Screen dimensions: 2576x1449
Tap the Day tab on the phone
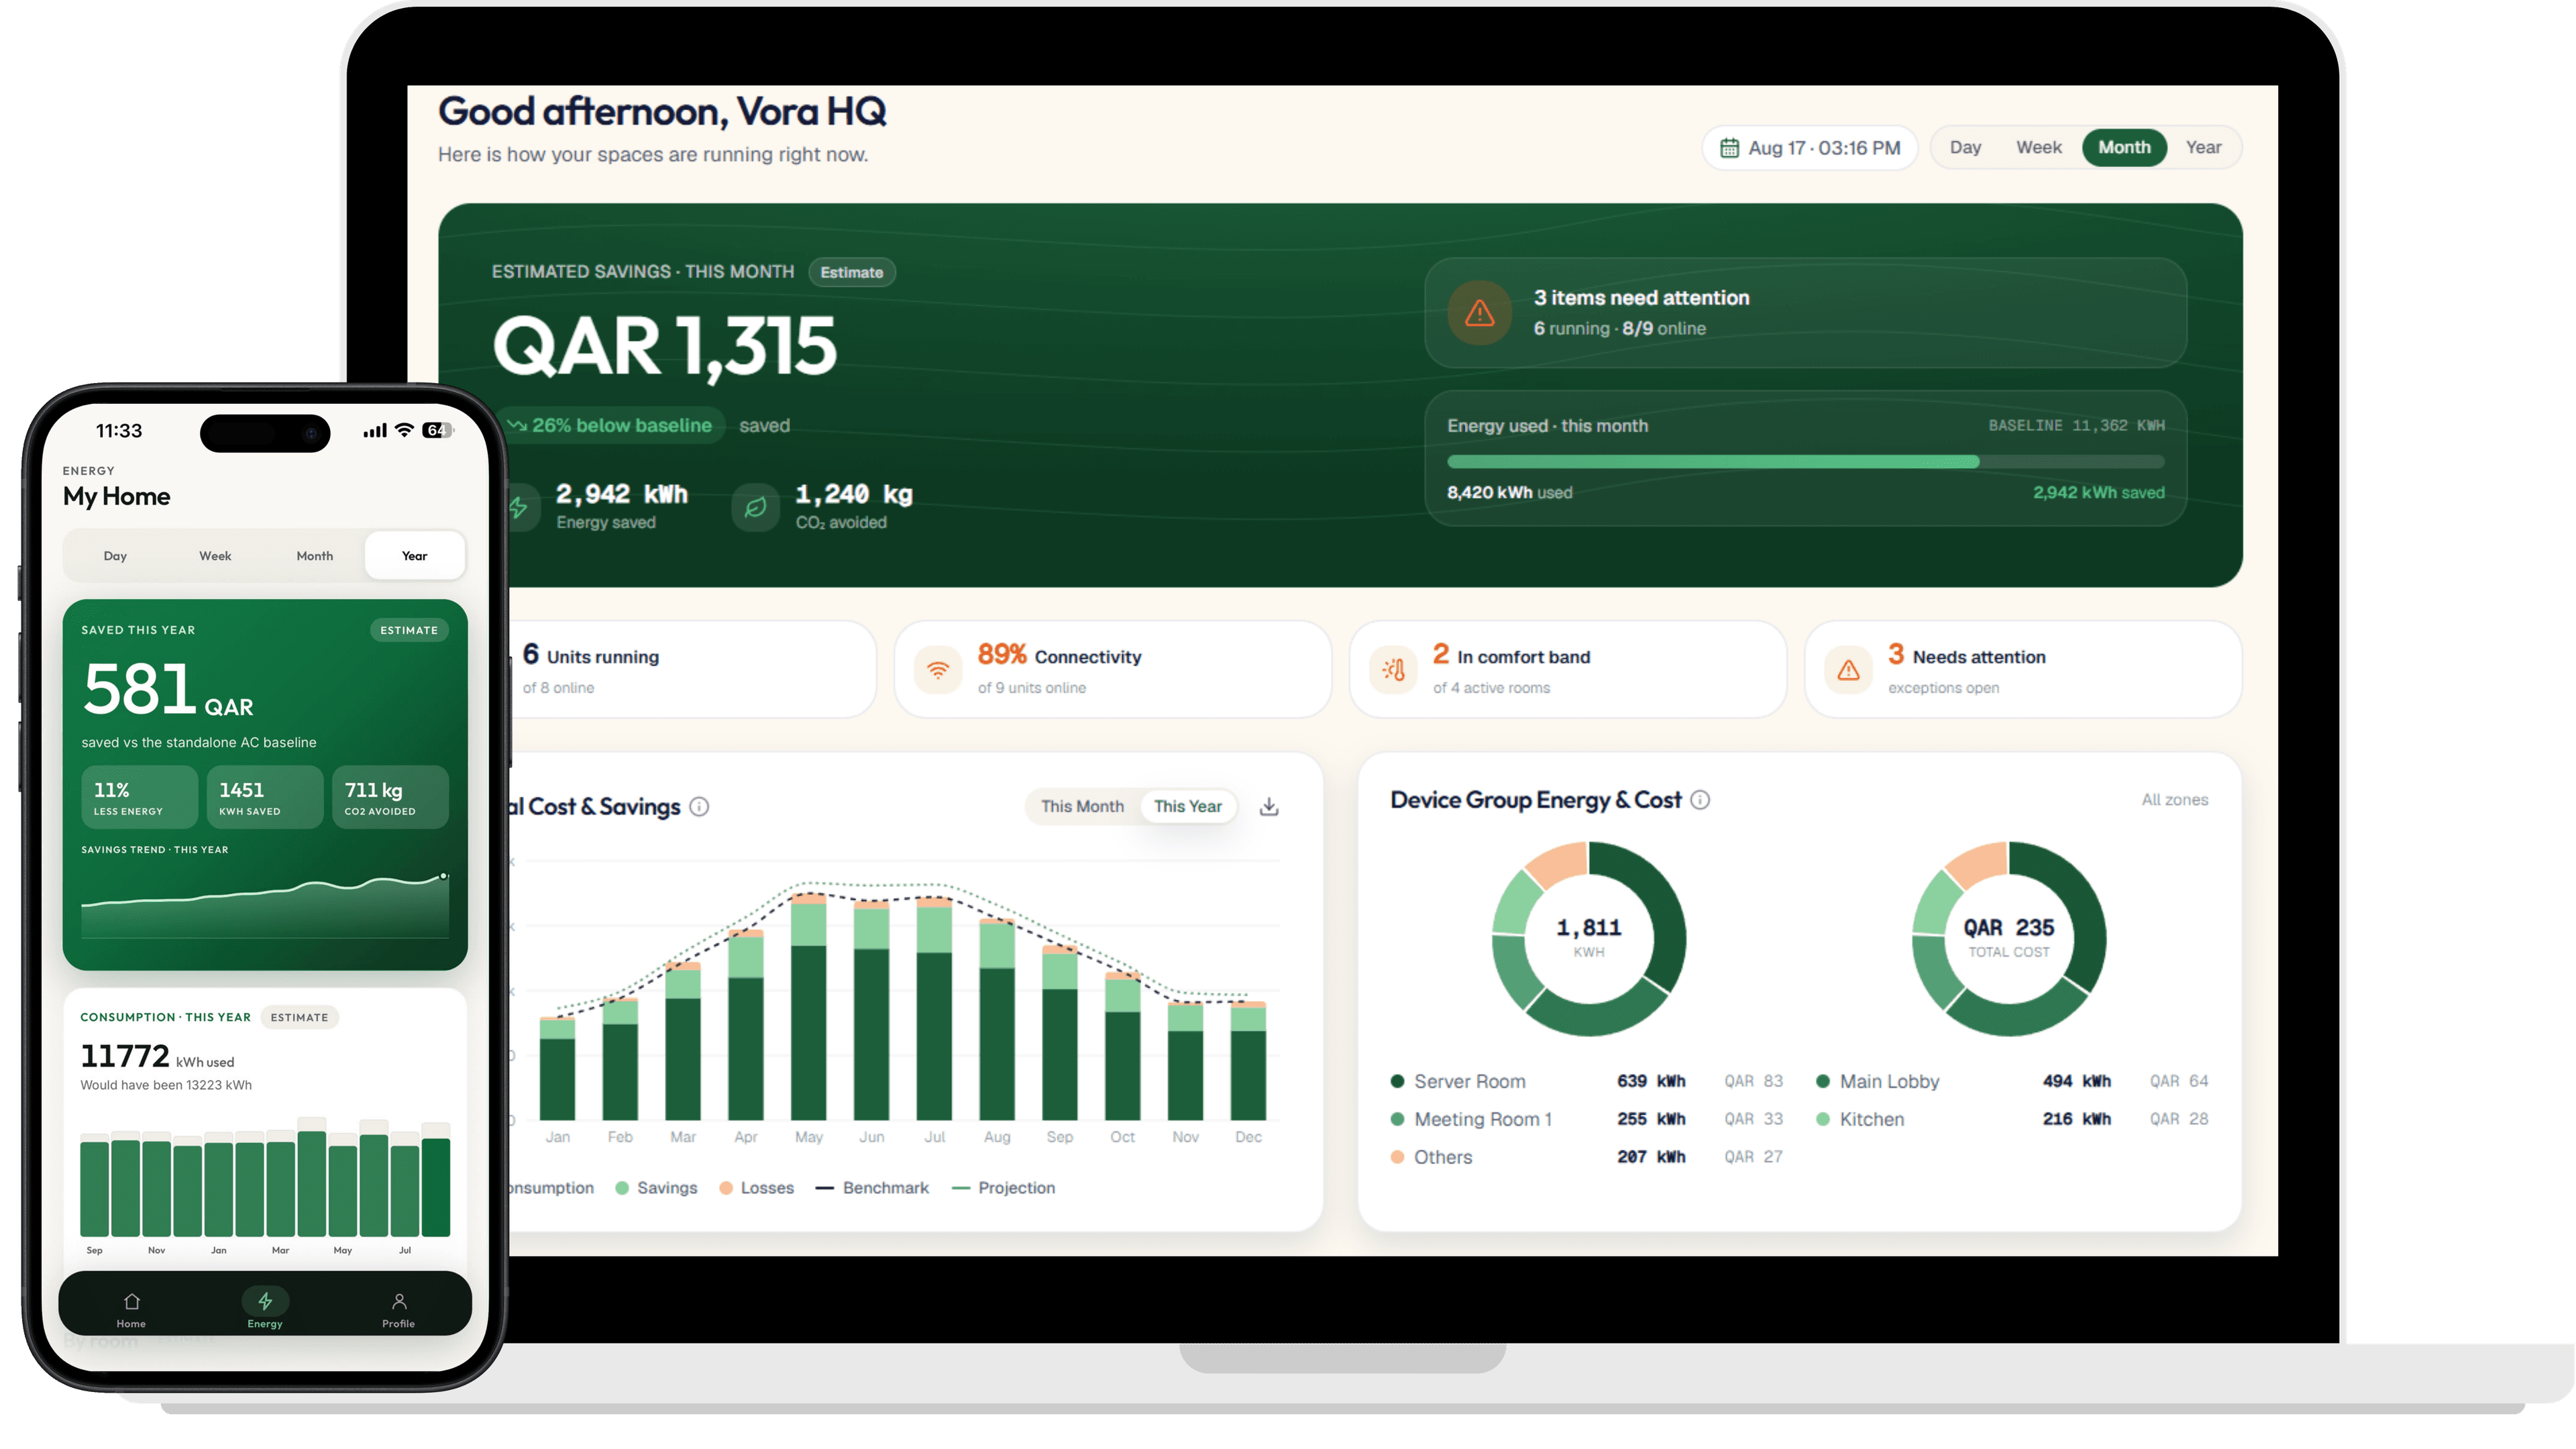click(x=115, y=555)
